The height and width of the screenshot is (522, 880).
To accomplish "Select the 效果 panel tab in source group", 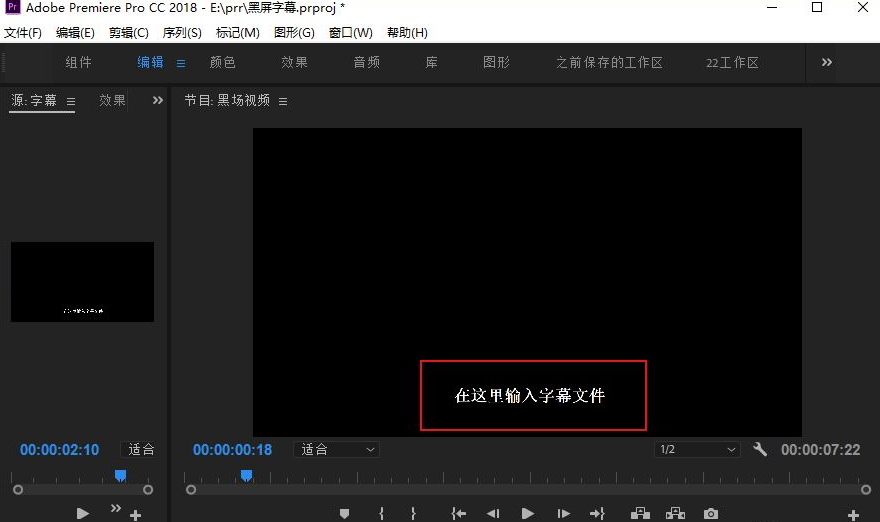I will point(112,100).
